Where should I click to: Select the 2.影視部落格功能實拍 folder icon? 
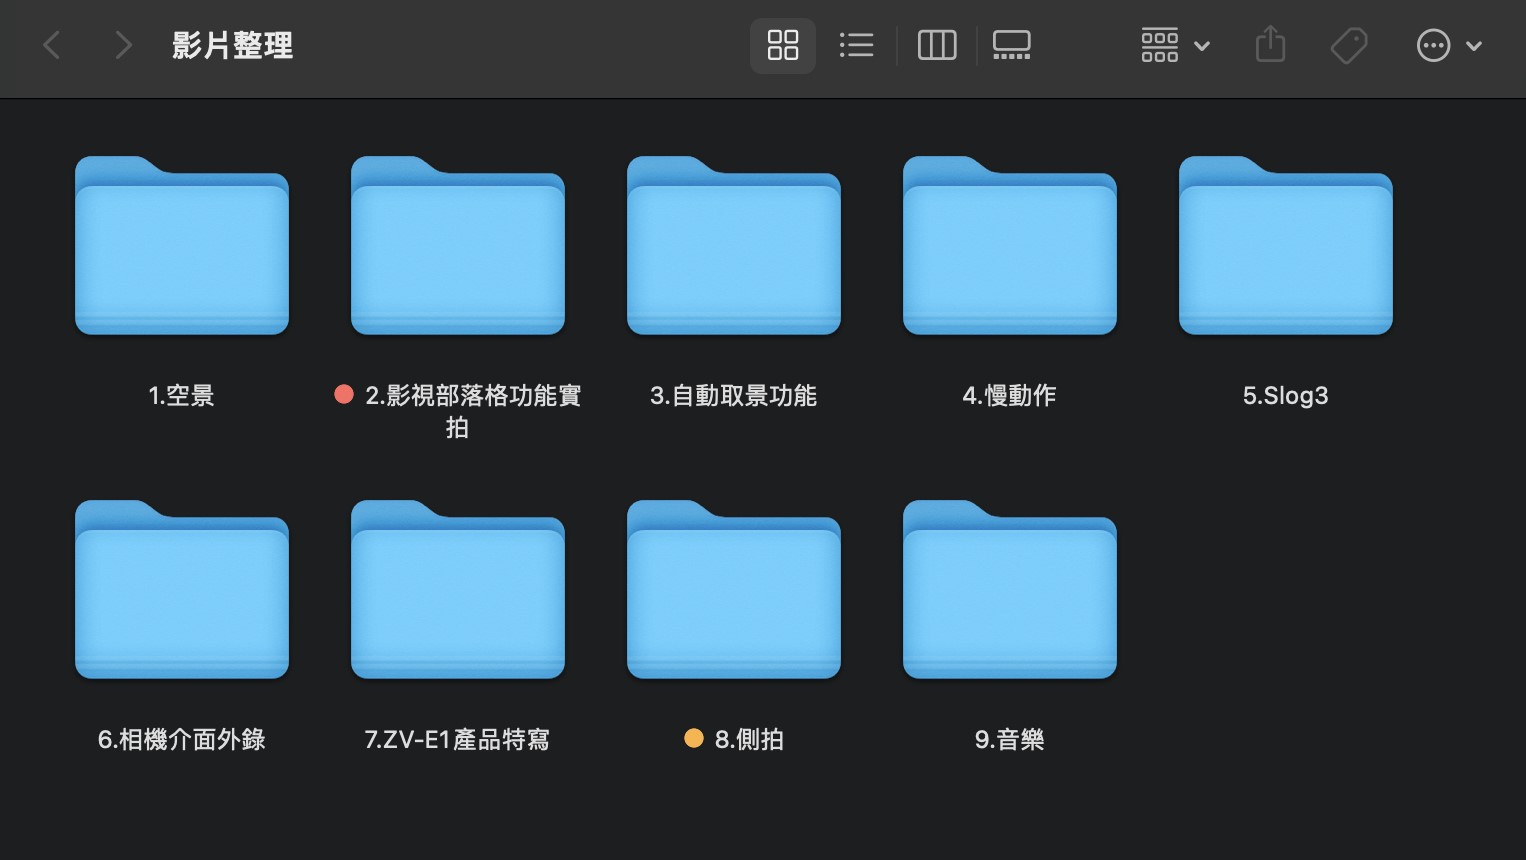[x=458, y=245]
